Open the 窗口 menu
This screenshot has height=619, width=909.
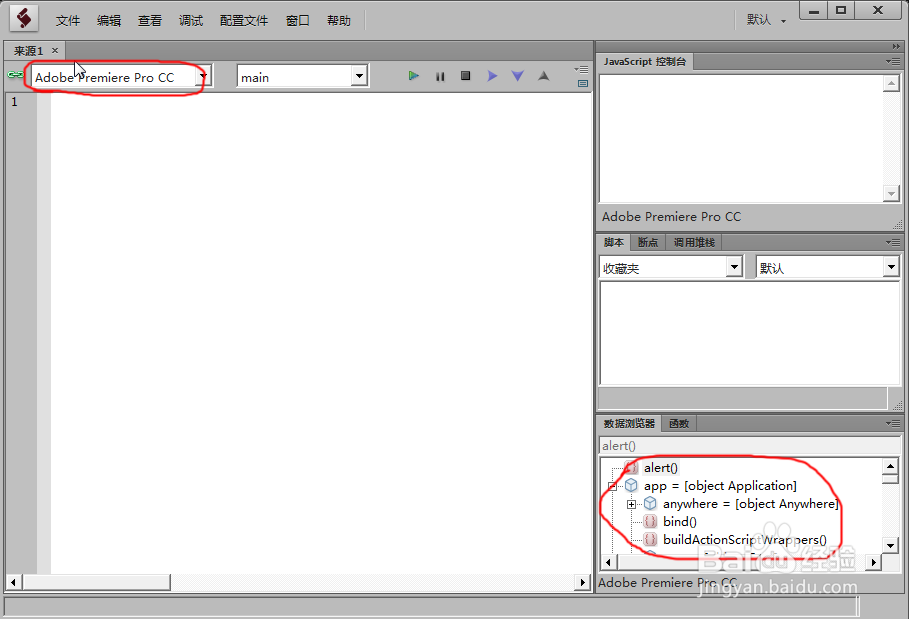[298, 21]
